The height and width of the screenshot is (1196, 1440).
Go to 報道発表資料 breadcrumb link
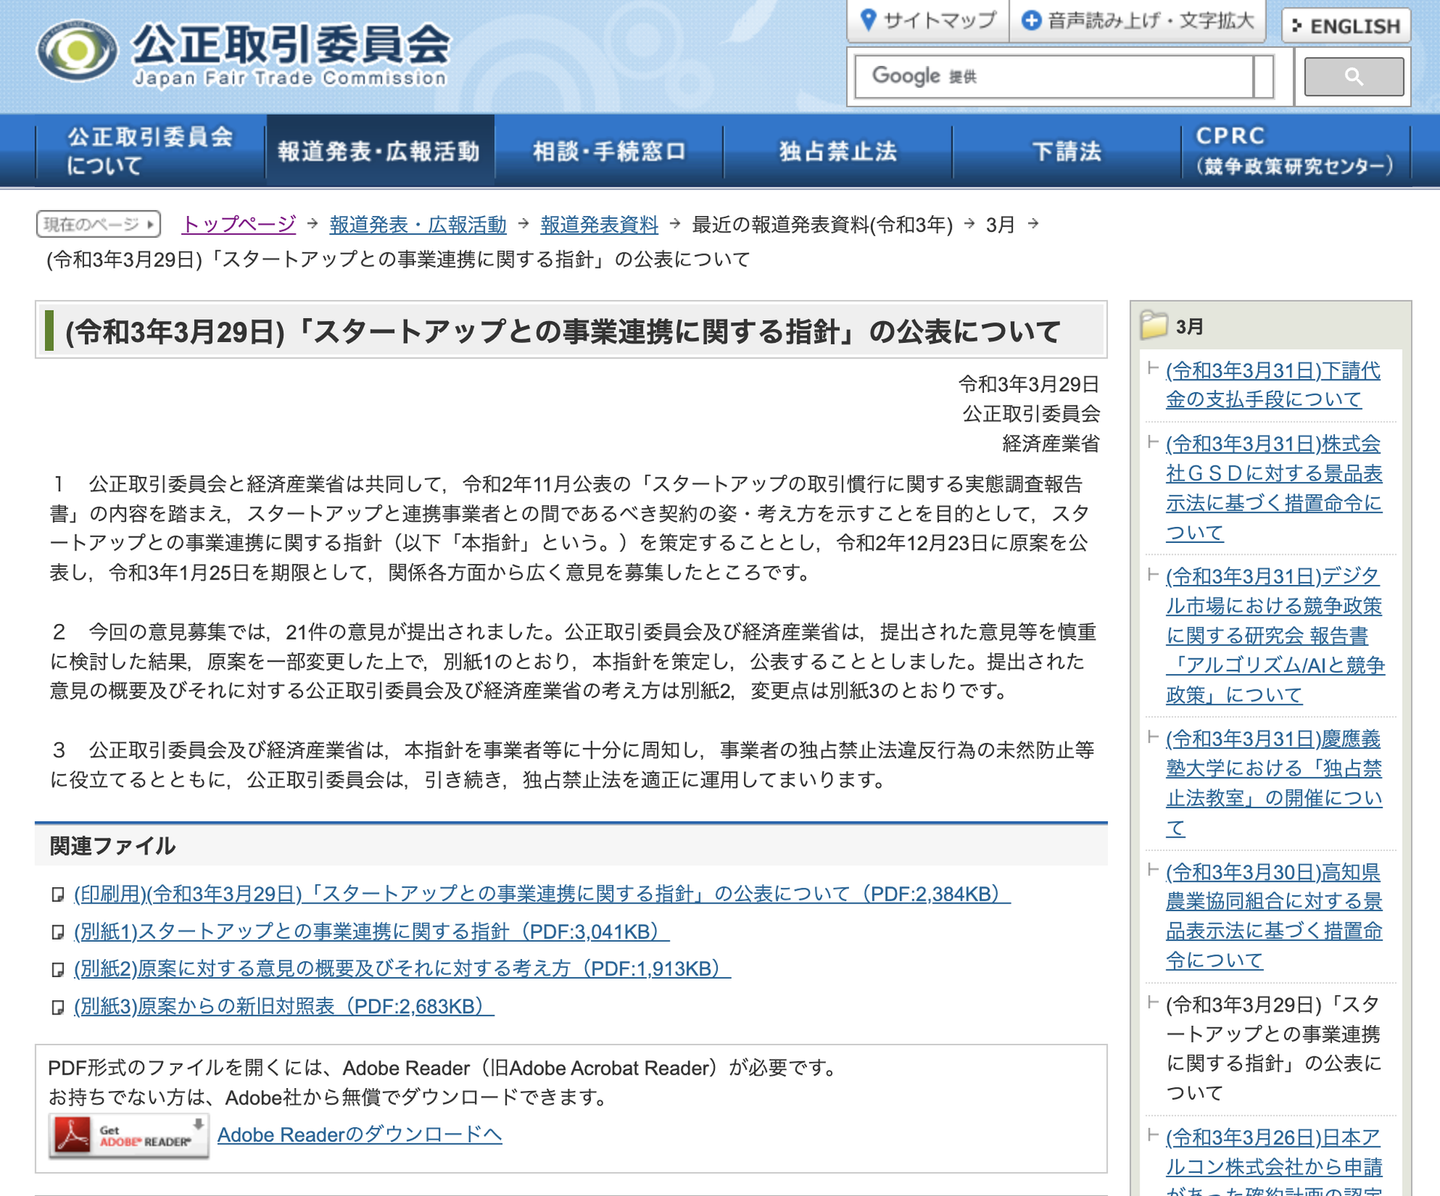click(600, 225)
